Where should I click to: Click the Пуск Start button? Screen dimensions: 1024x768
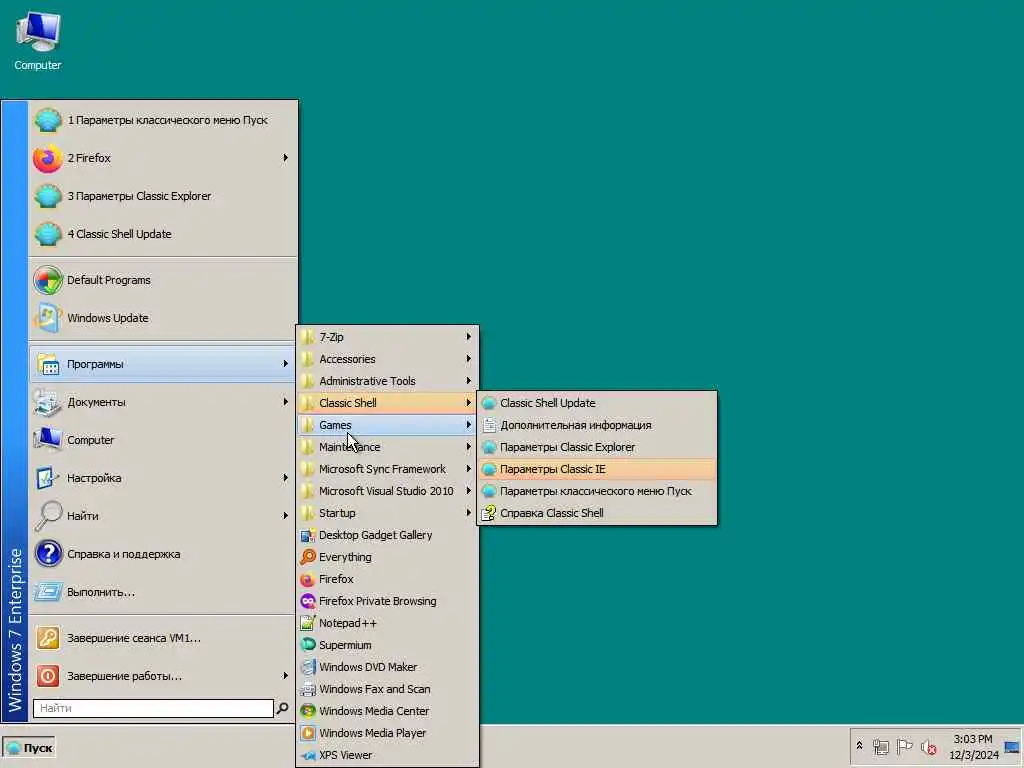[29, 748]
